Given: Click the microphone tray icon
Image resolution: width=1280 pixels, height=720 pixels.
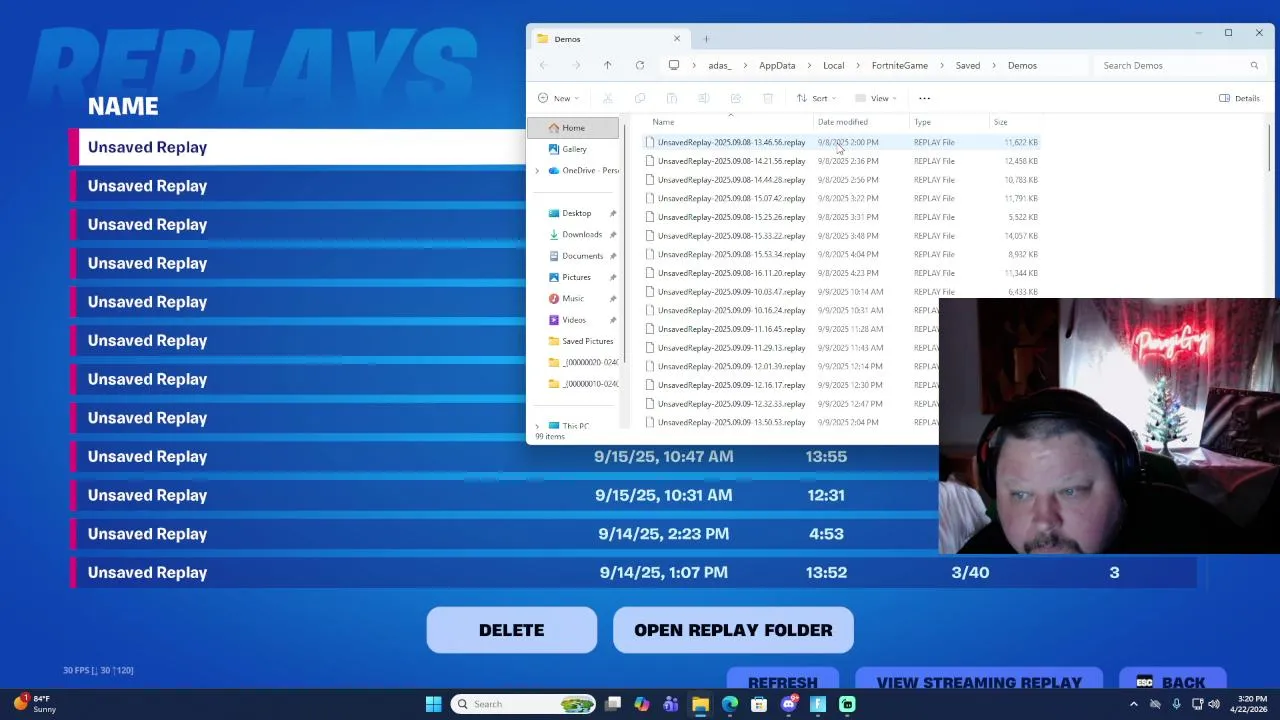Looking at the screenshot, I should (x=1176, y=704).
